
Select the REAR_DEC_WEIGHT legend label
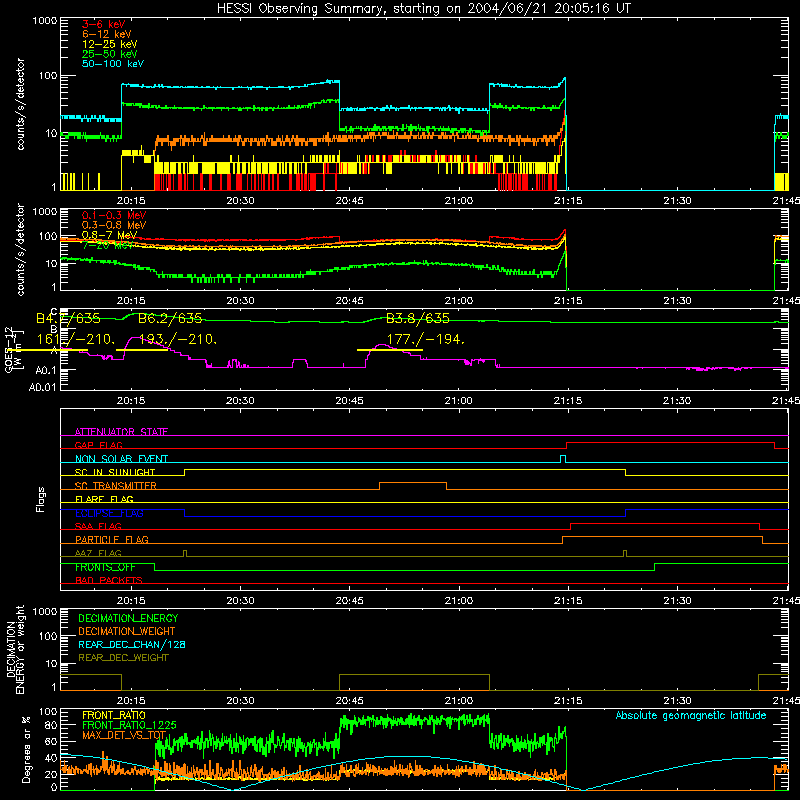point(123,658)
